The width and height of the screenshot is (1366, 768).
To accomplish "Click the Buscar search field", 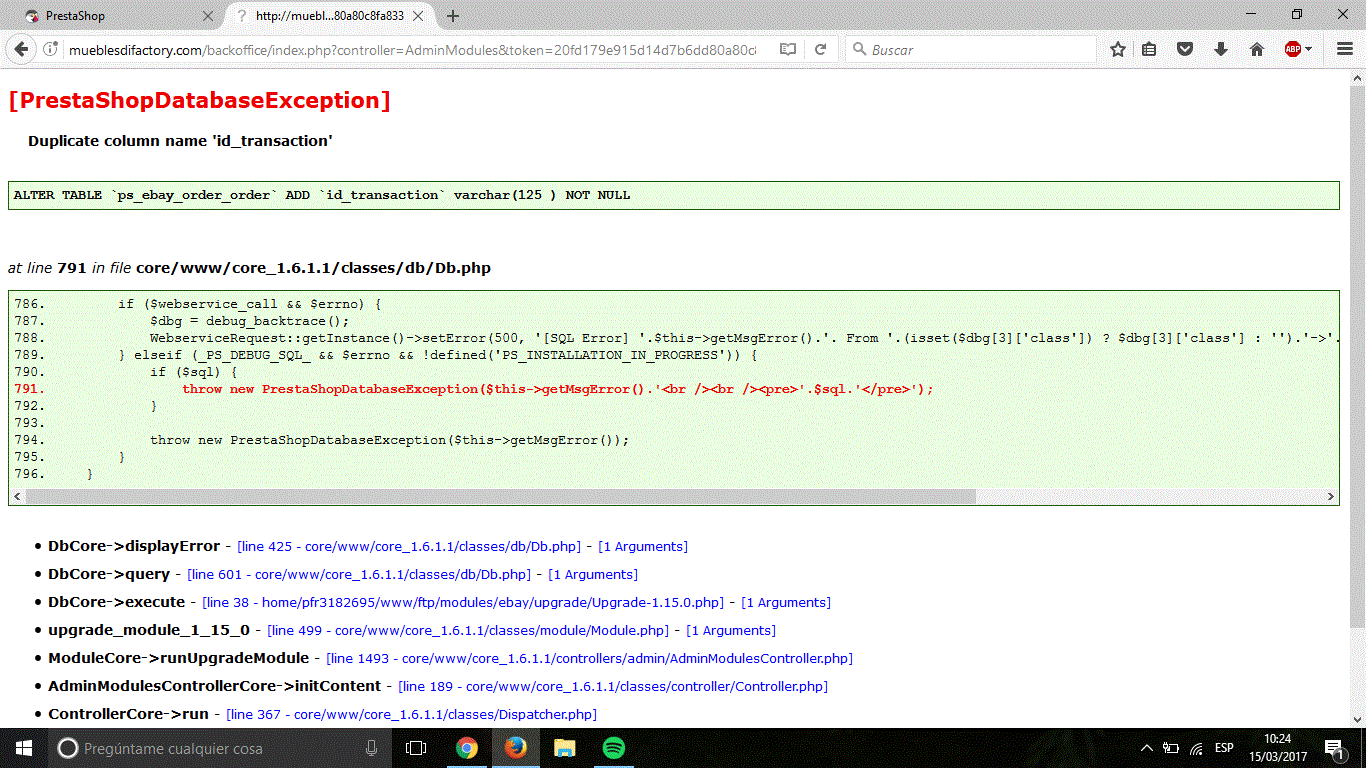I will point(971,49).
